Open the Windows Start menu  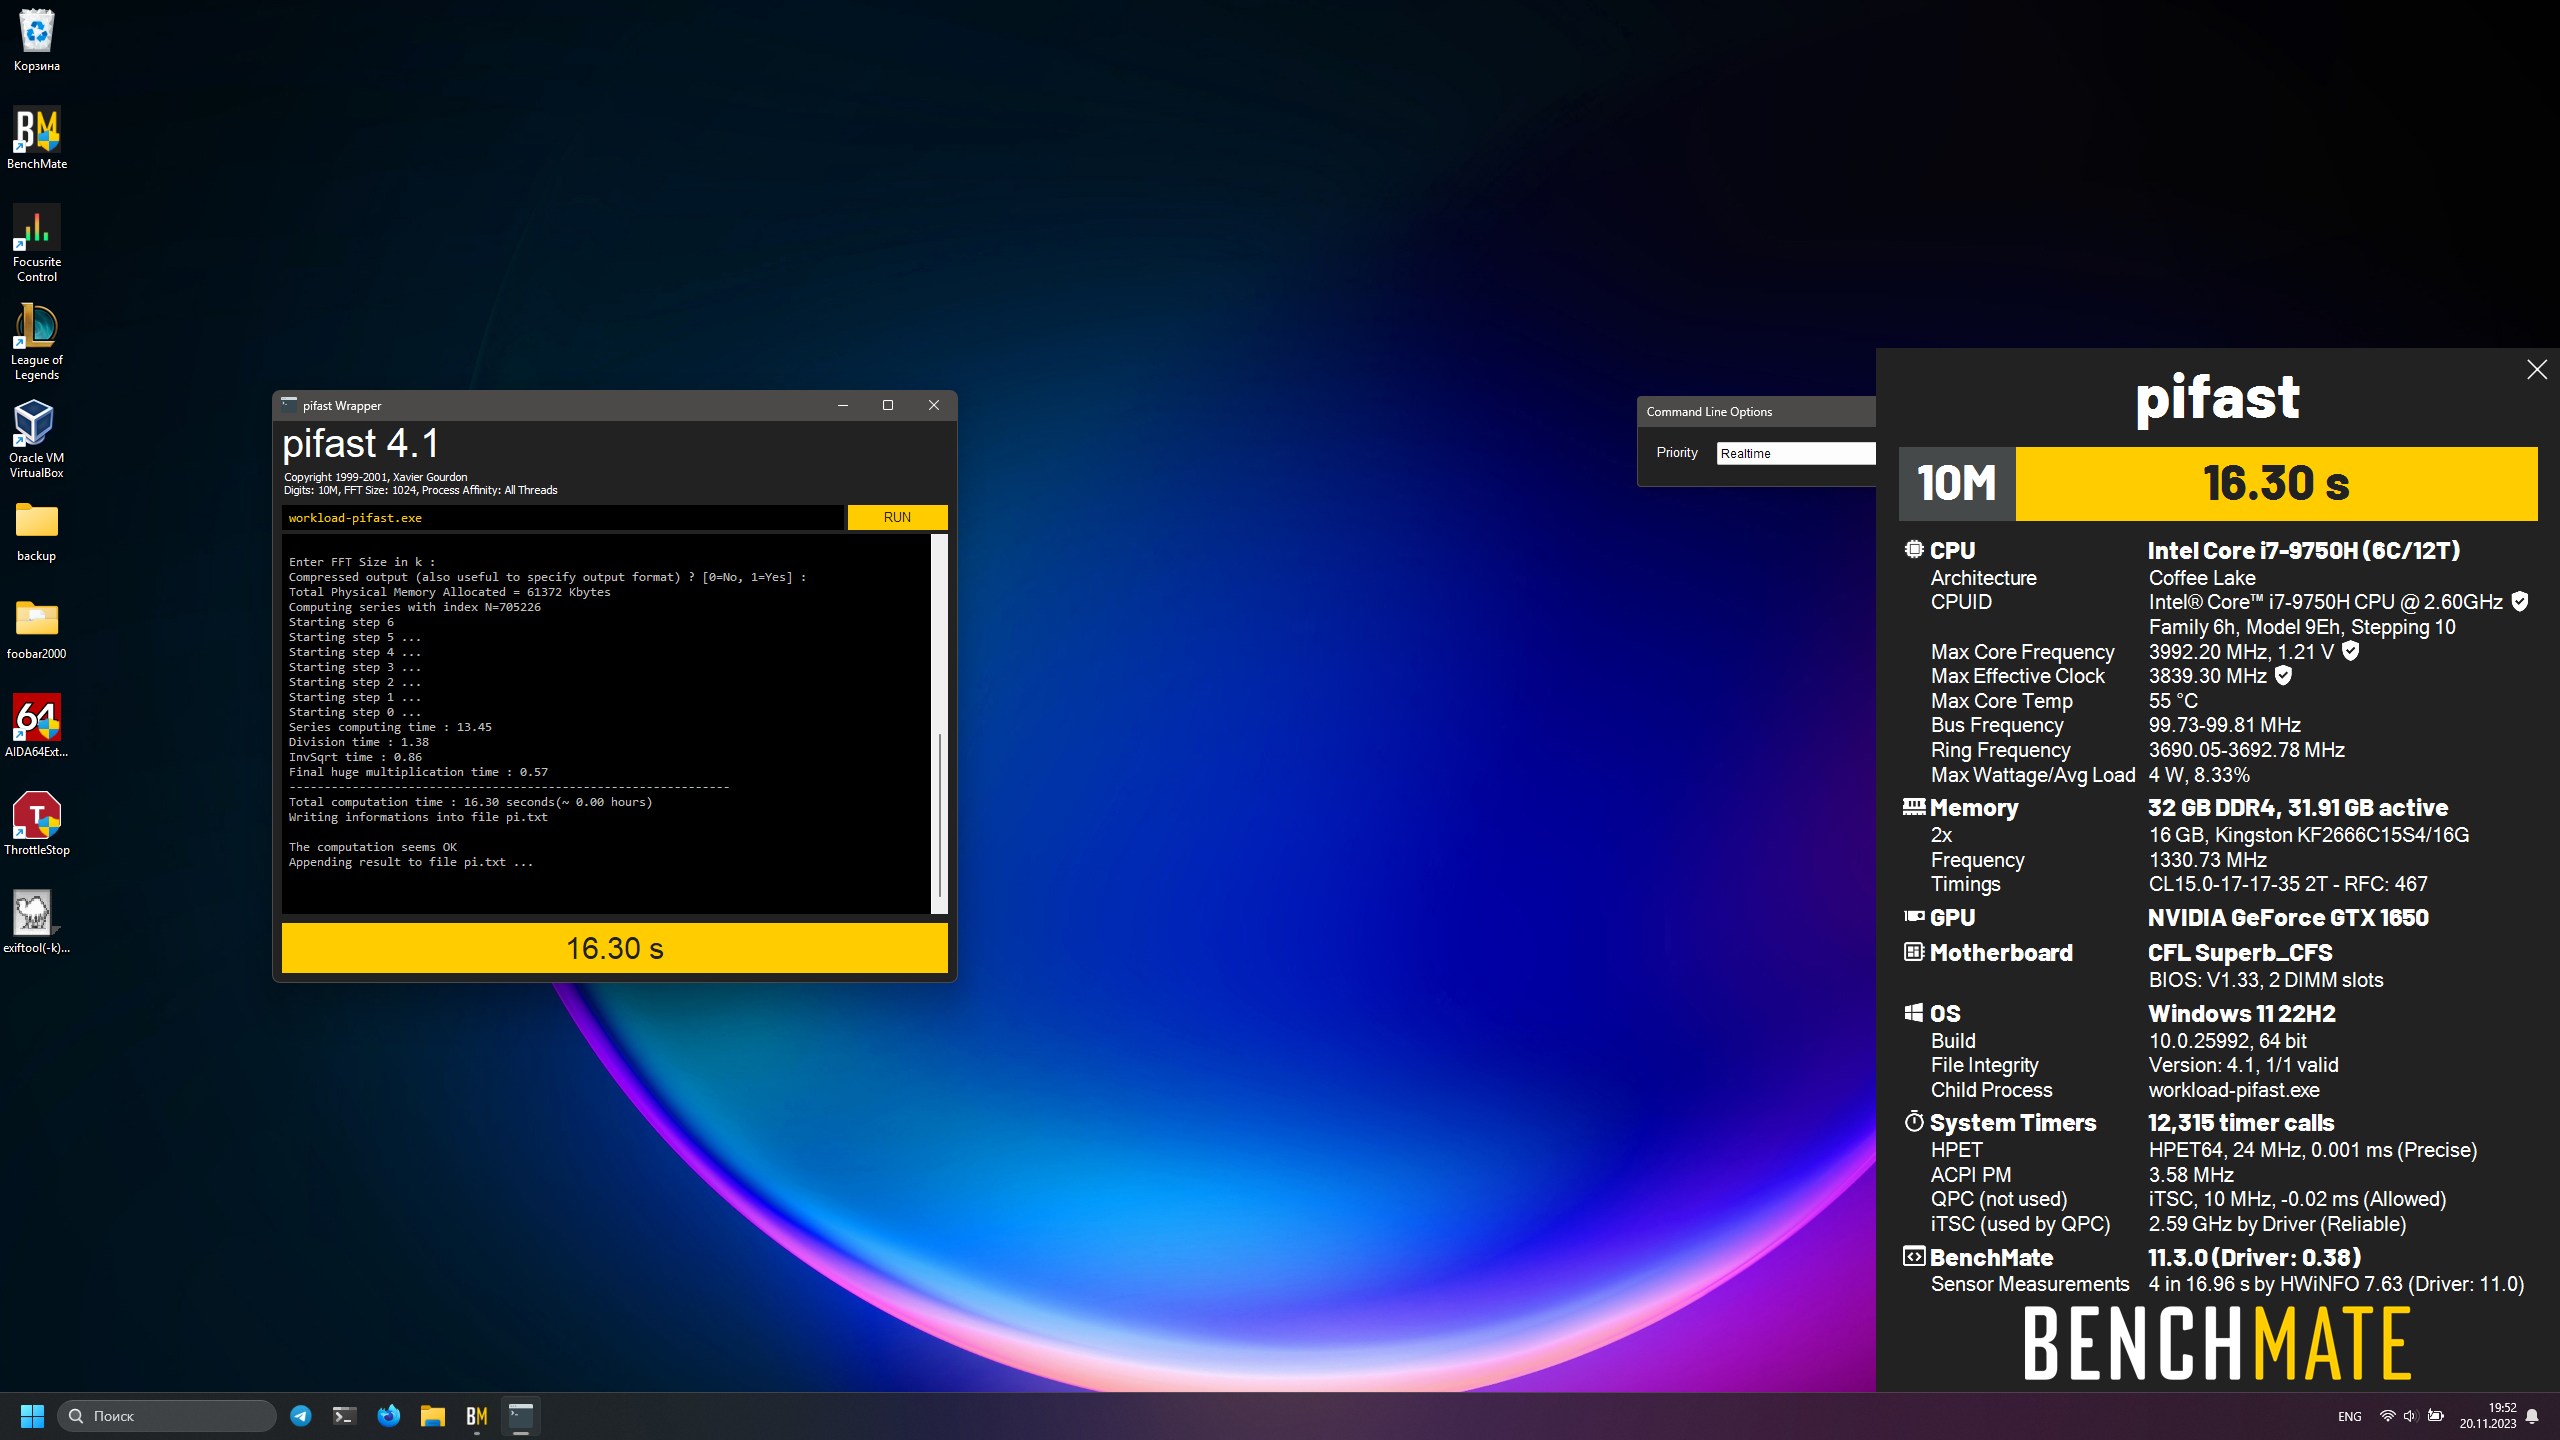(32, 1416)
